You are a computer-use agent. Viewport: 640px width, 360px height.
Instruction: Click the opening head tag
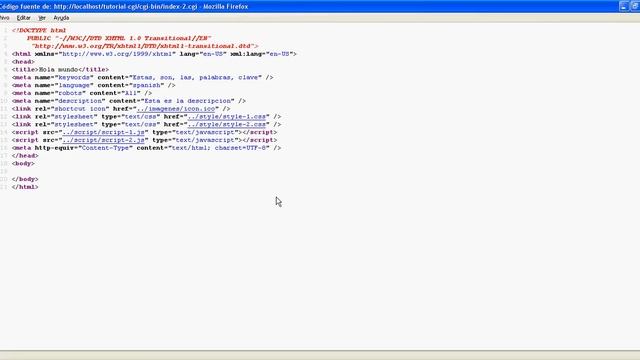tap(23, 62)
